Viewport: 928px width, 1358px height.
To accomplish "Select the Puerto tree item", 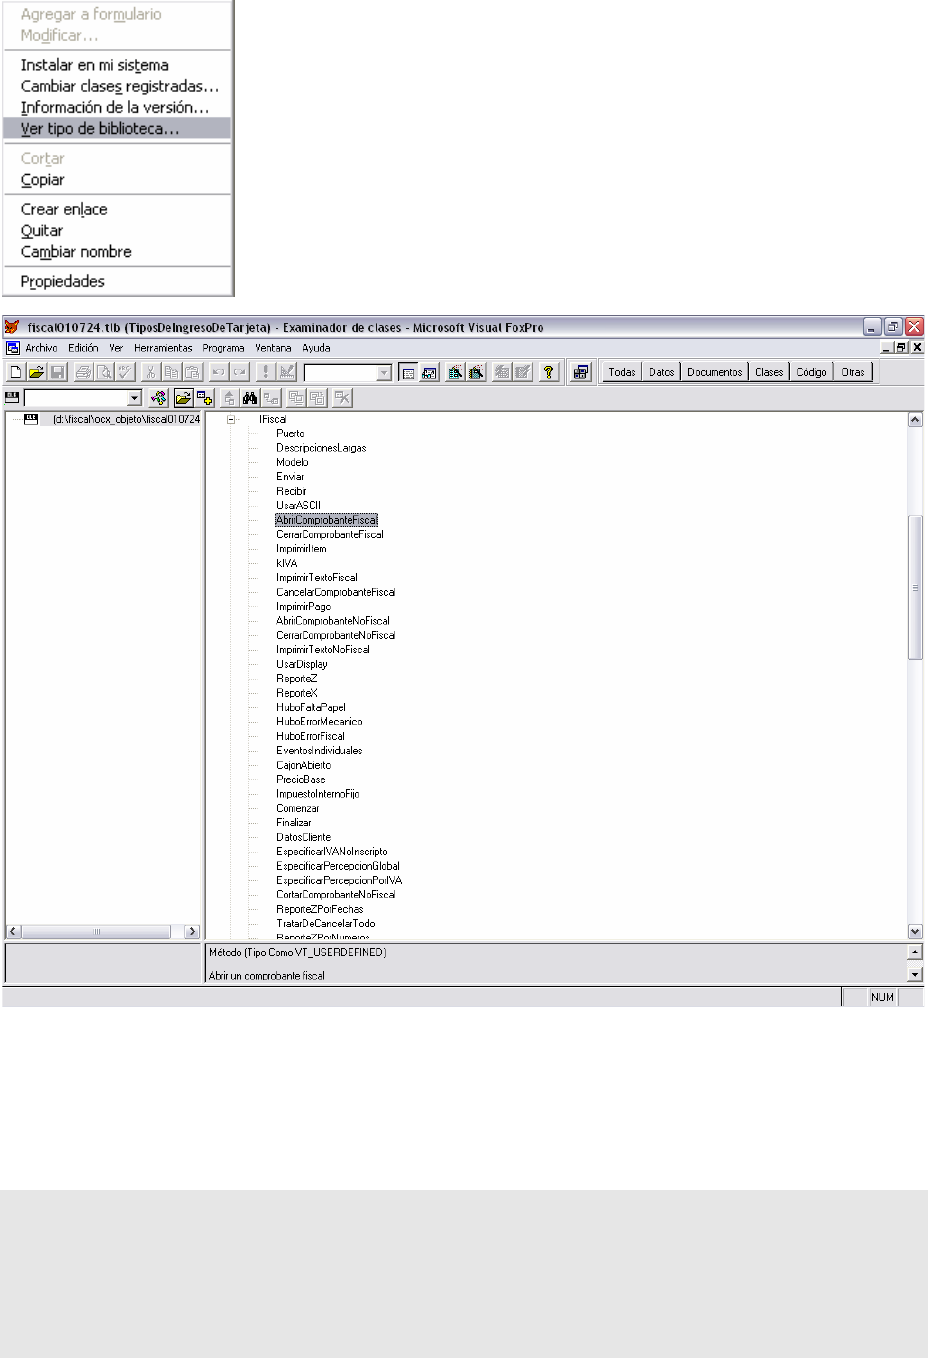I will [x=290, y=434].
